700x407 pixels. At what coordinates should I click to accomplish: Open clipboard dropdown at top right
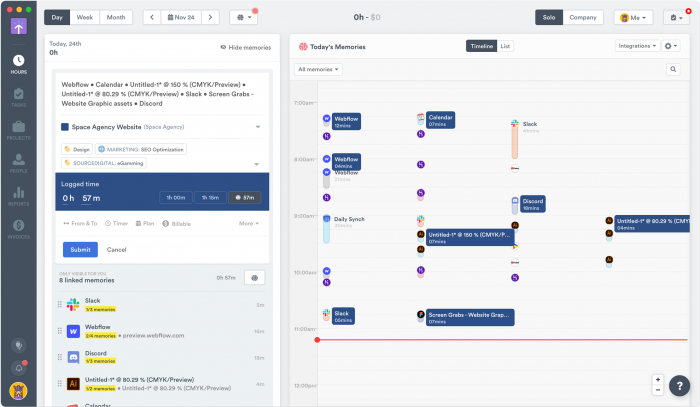[676, 17]
